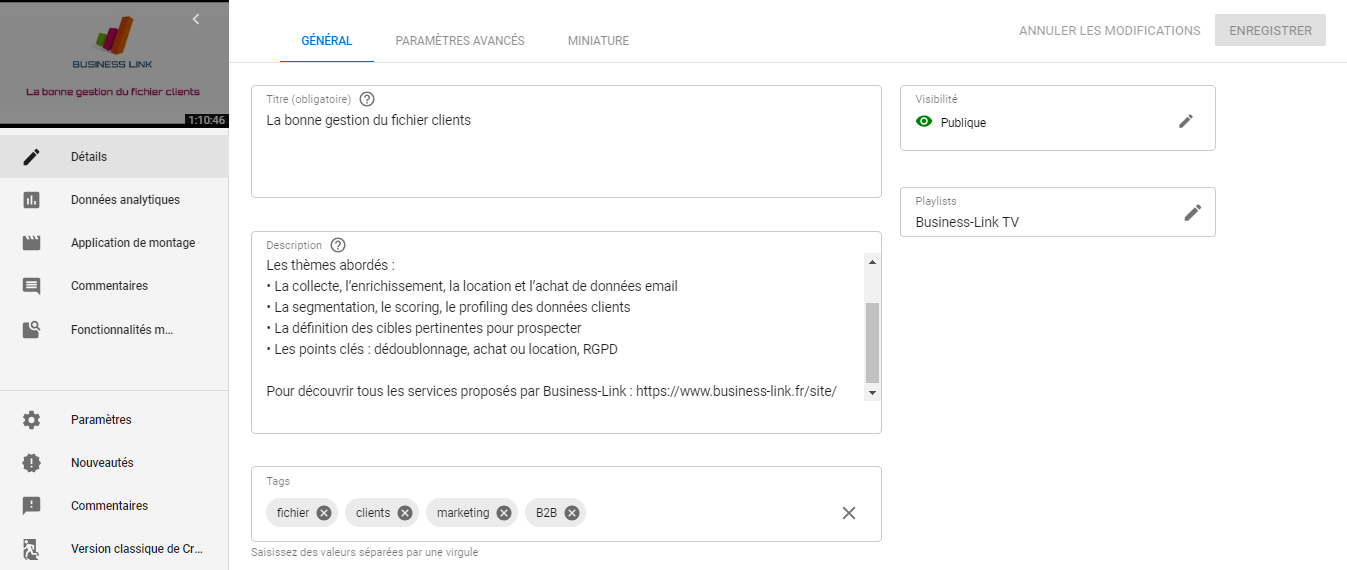
Task: Click Annuler les modifications
Action: (1110, 31)
